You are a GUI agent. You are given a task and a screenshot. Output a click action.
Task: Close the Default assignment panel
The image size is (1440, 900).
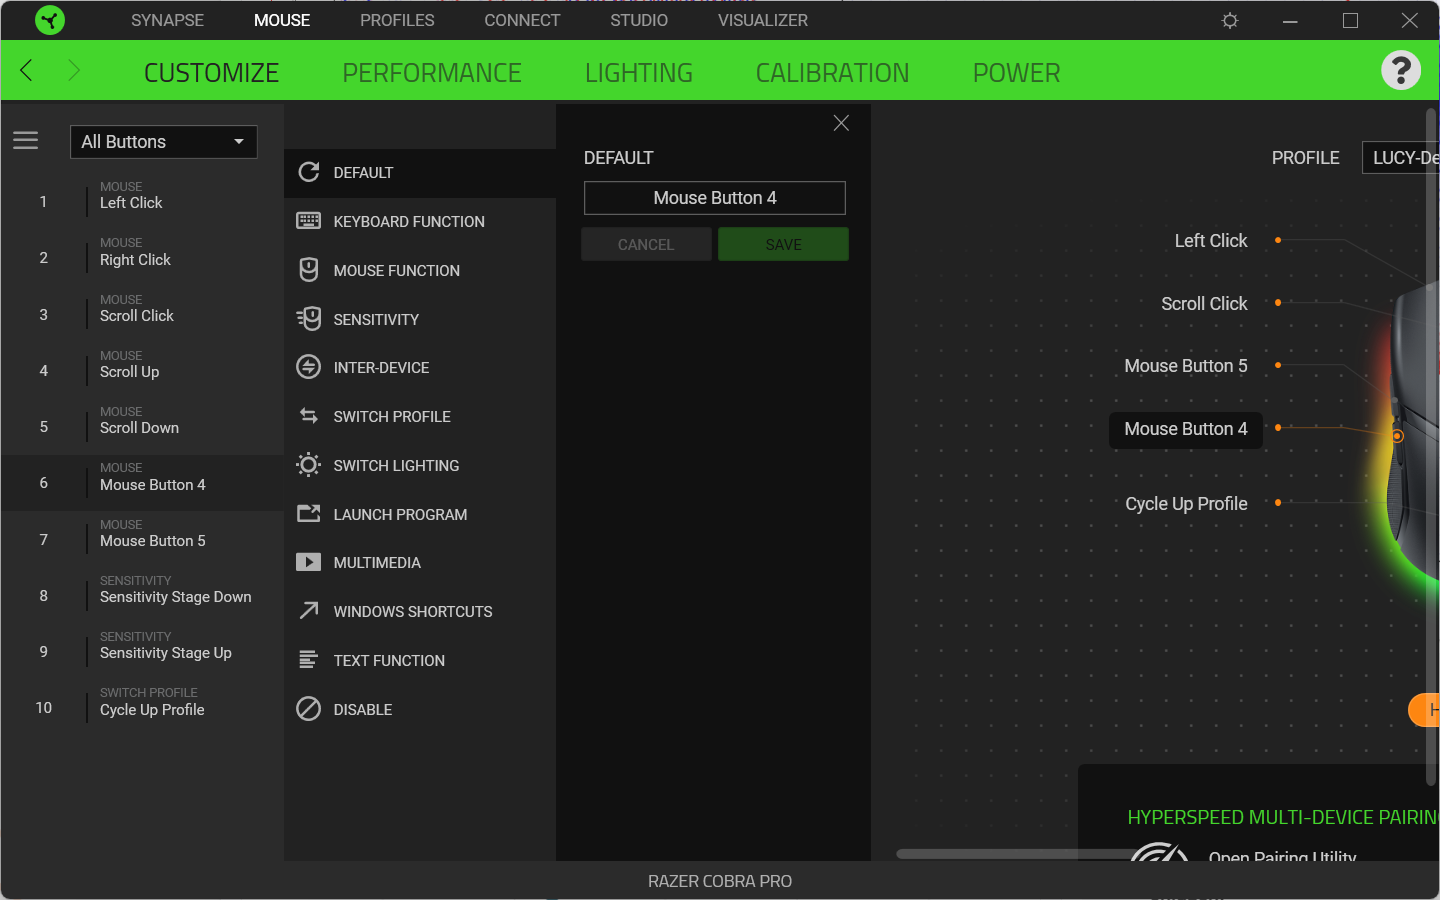841,122
